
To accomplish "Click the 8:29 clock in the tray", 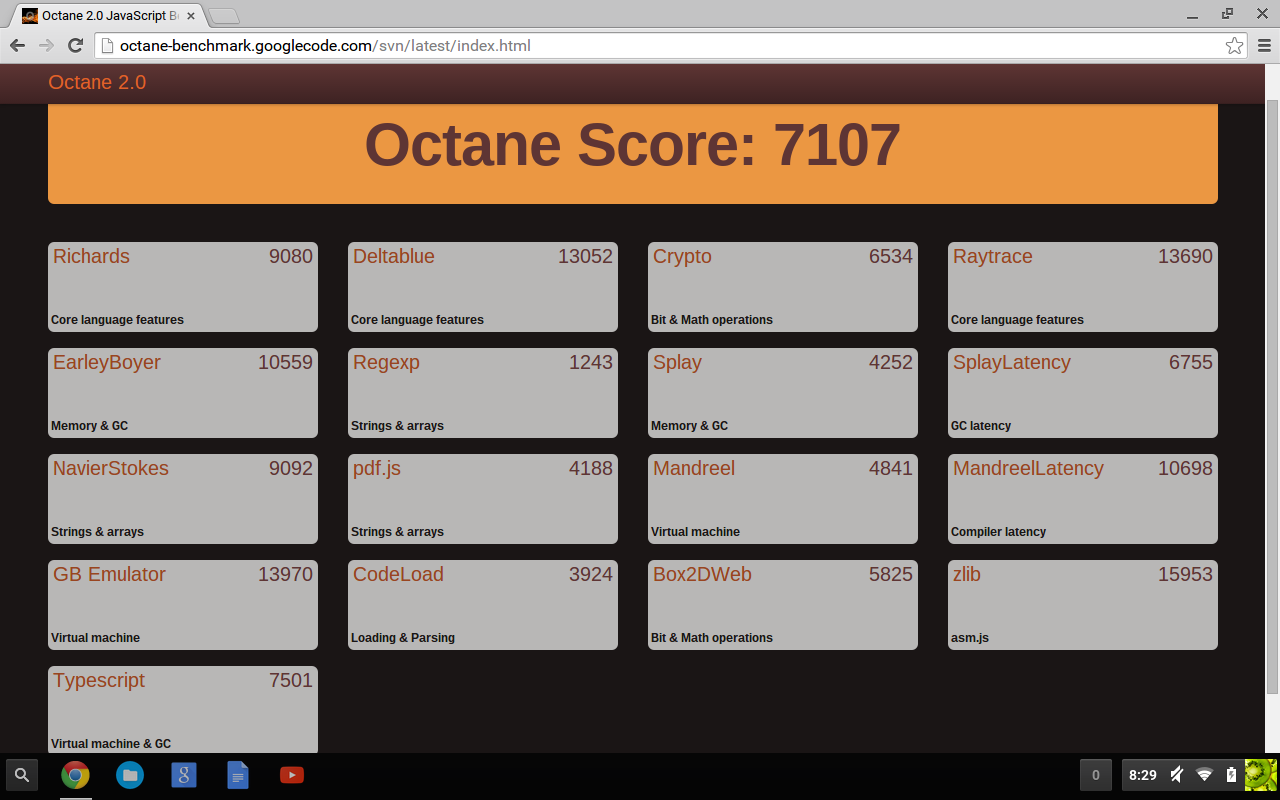I will point(1143,775).
